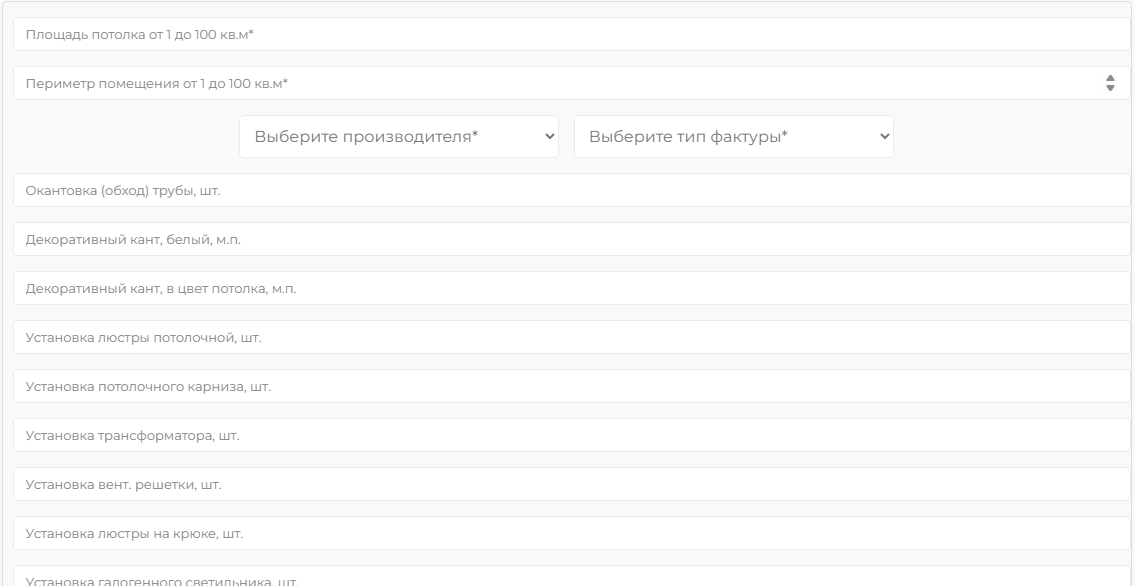
Task: Click the chevron on the manufacturer select
Action: coord(548,137)
